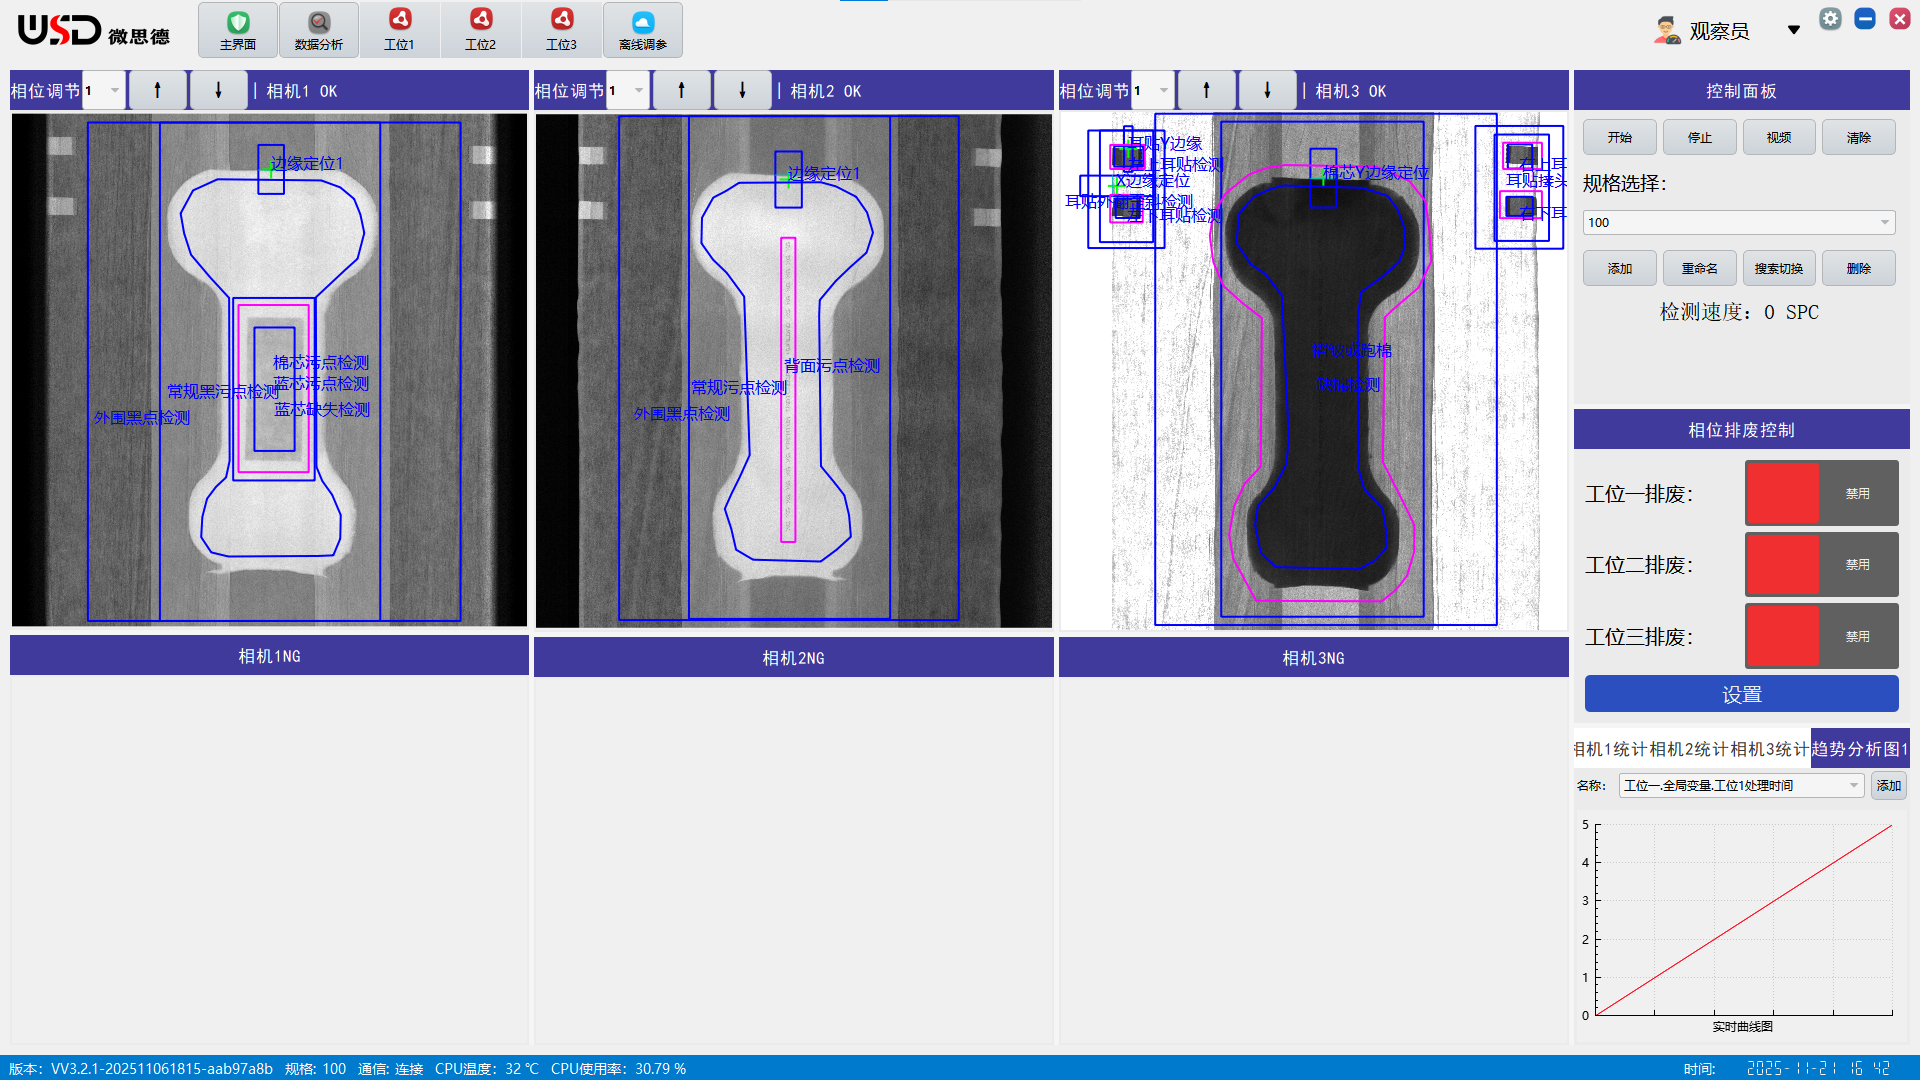Click the 重命名 rename button
The height and width of the screenshot is (1080, 1920).
[1700, 268]
